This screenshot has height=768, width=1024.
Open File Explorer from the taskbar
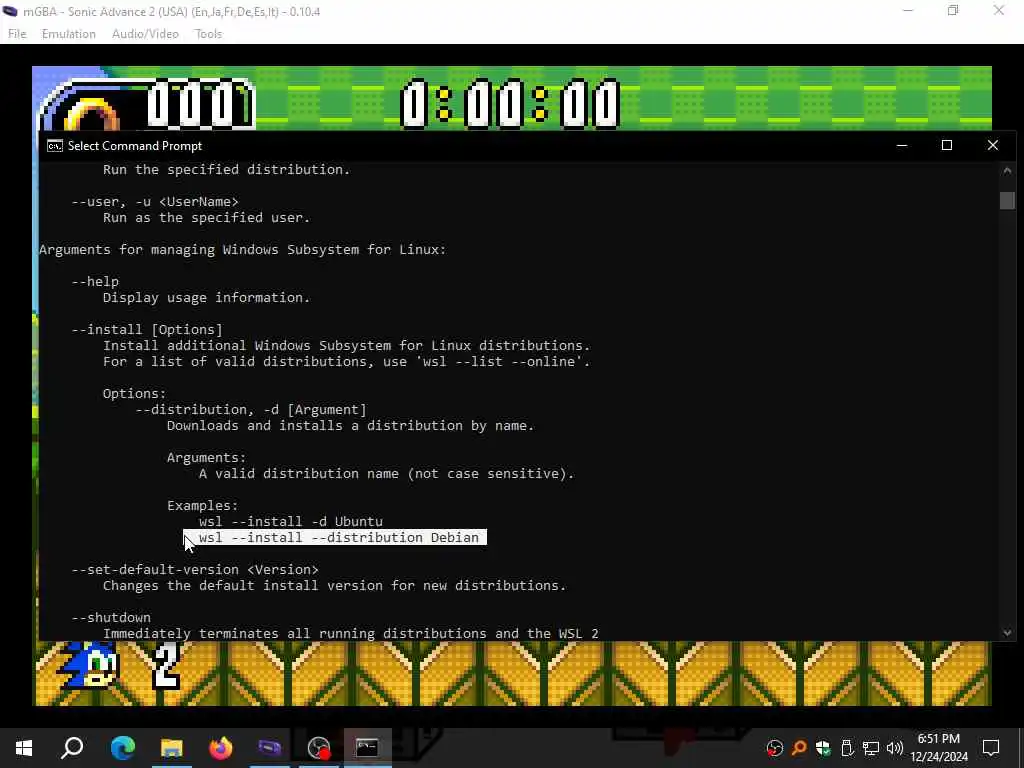(172, 748)
